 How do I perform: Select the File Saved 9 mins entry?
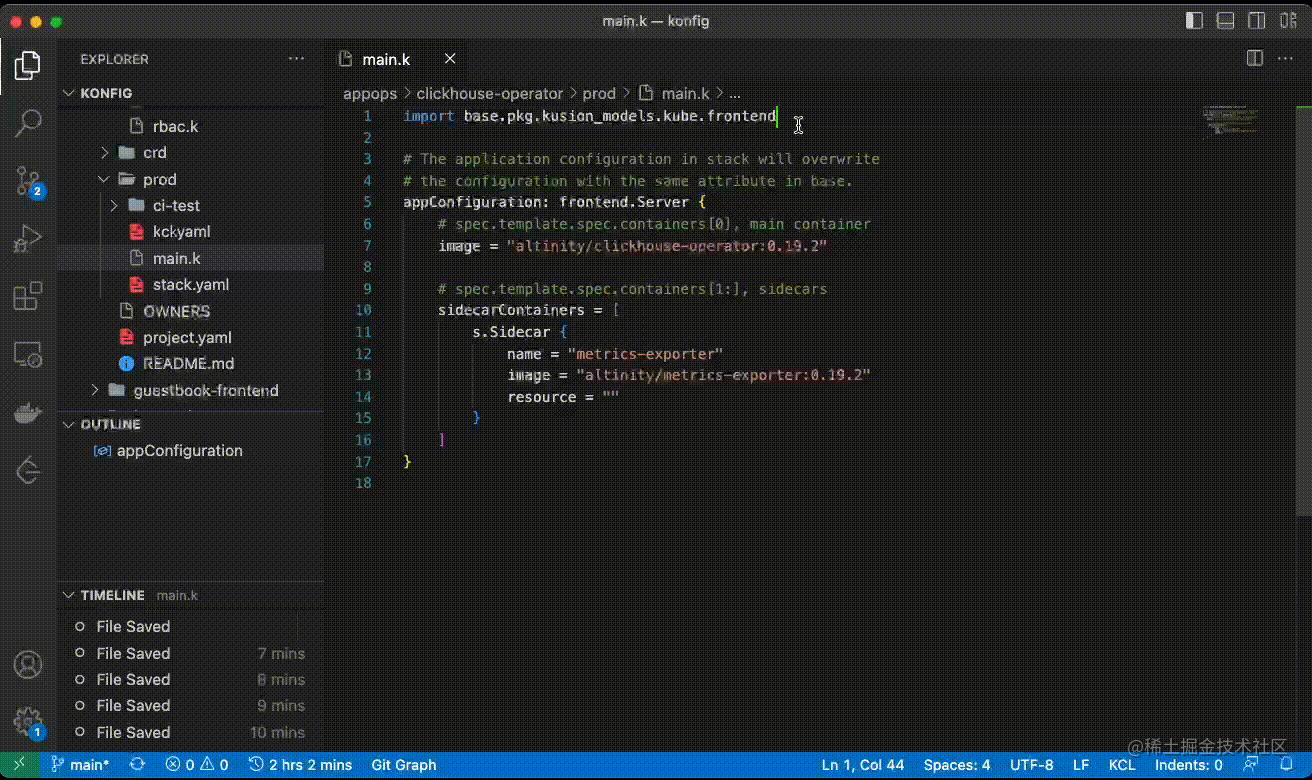tap(191, 706)
